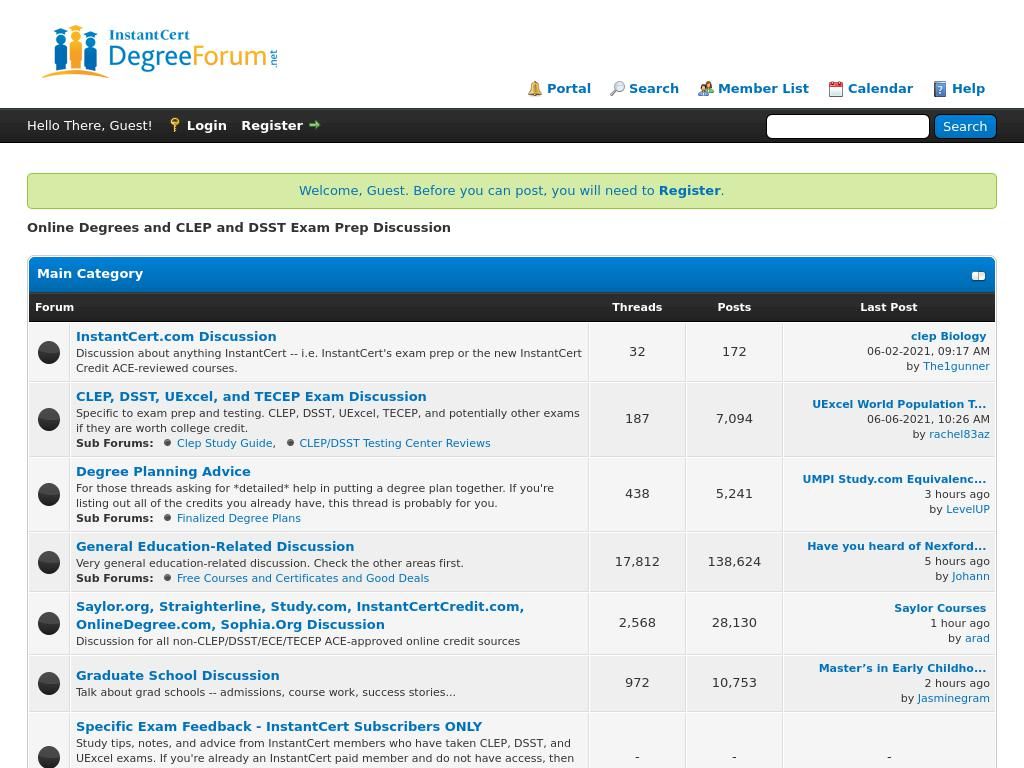Click the 'Main Category' header title
This screenshot has width=1024, height=768.
tap(90, 274)
